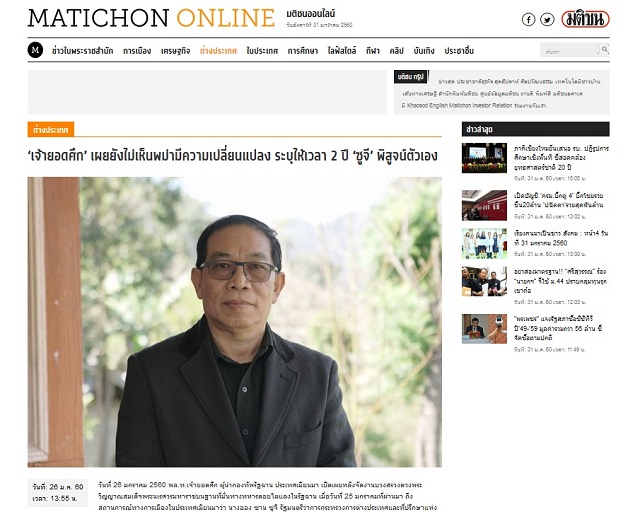Screen dimensions: 640x512
Task: Focus the search input field
Action: click(570, 50)
